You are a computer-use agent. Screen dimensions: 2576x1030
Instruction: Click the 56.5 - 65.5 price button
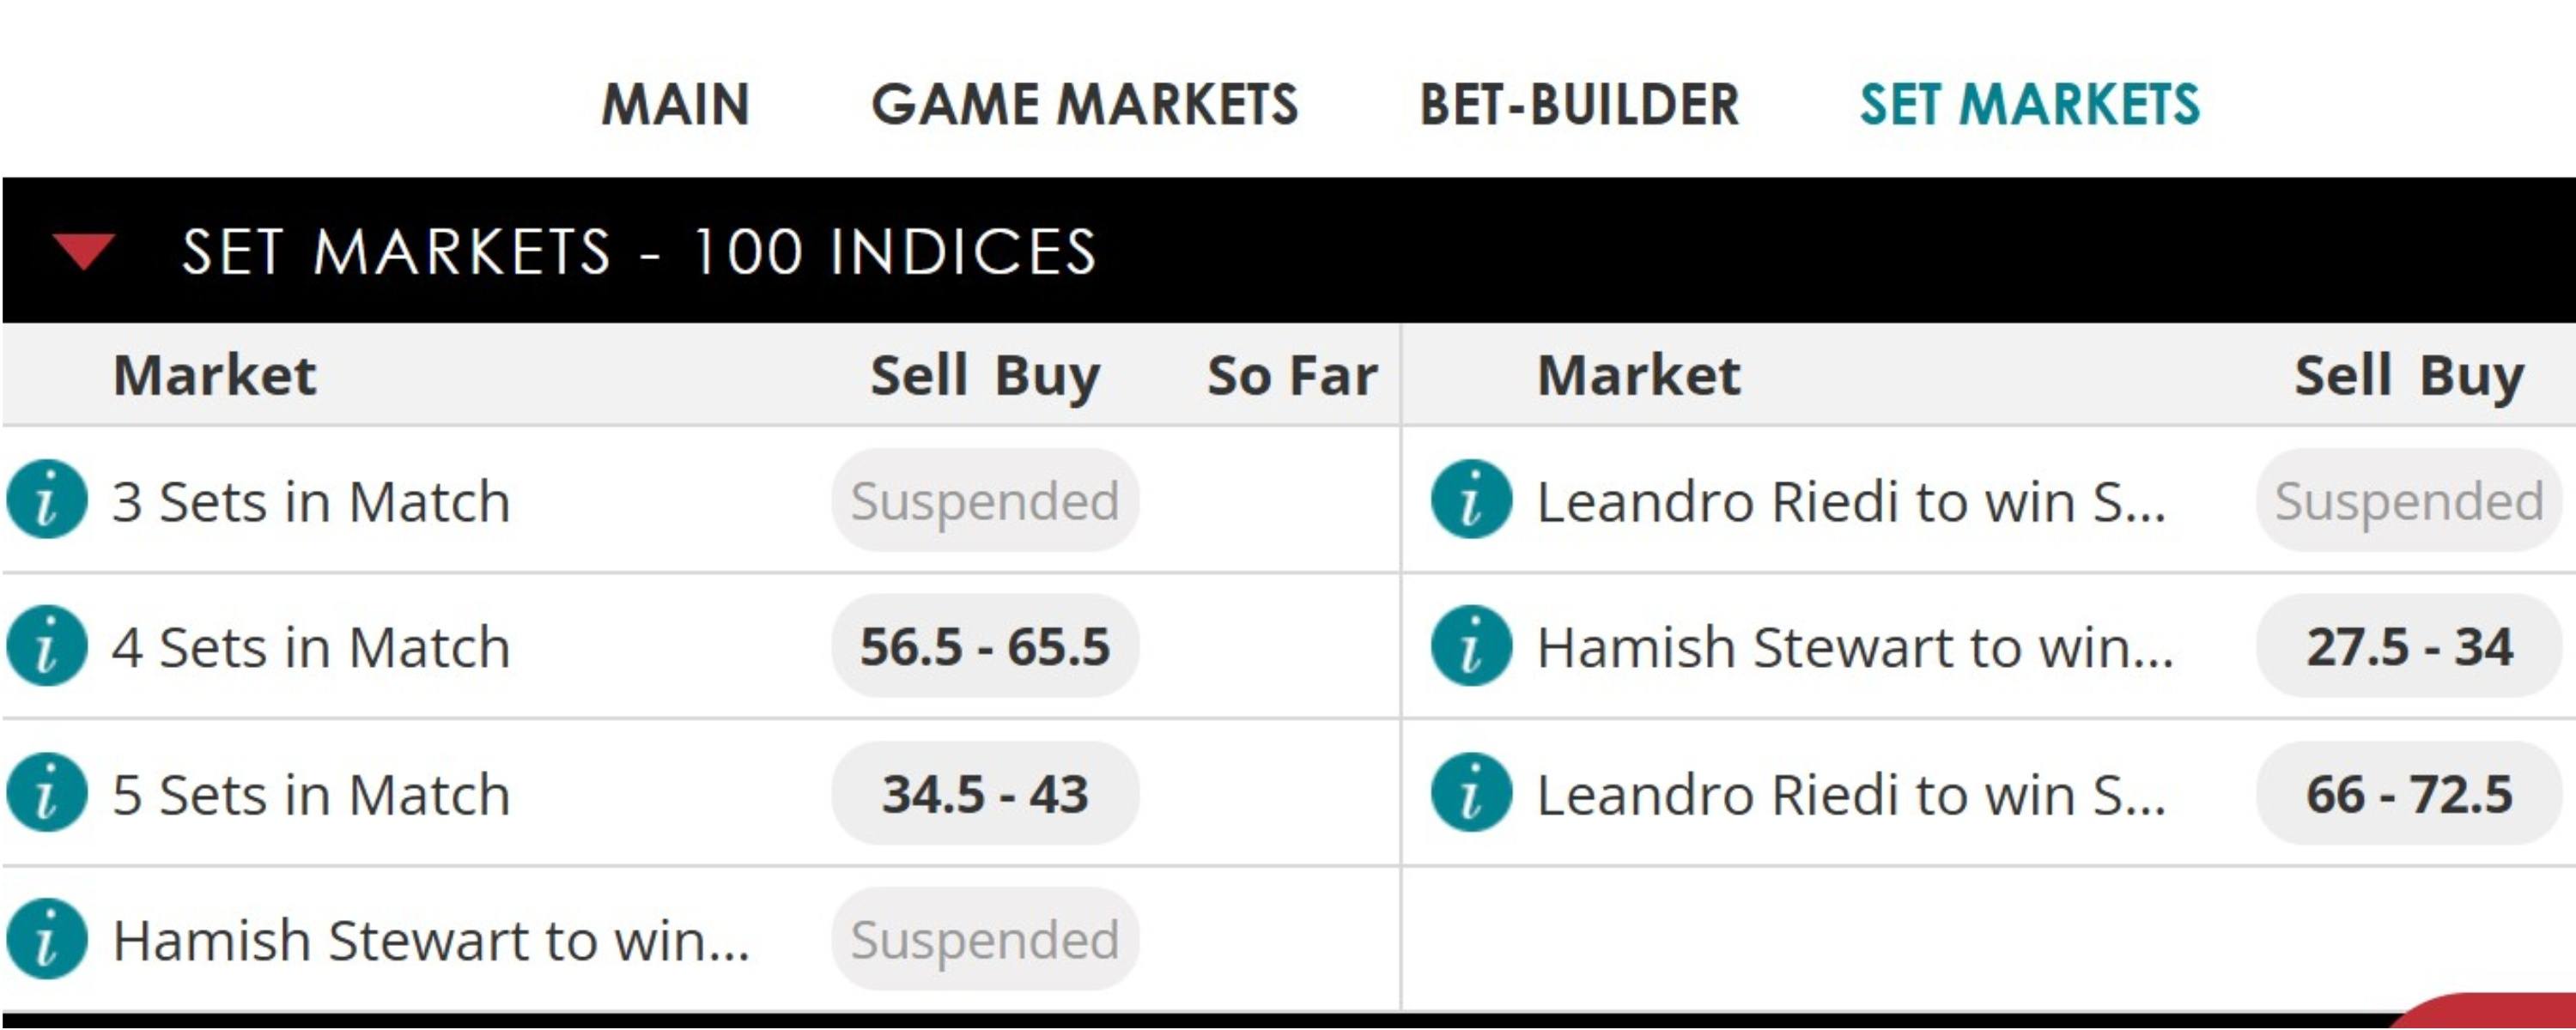[x=985, y=646]
